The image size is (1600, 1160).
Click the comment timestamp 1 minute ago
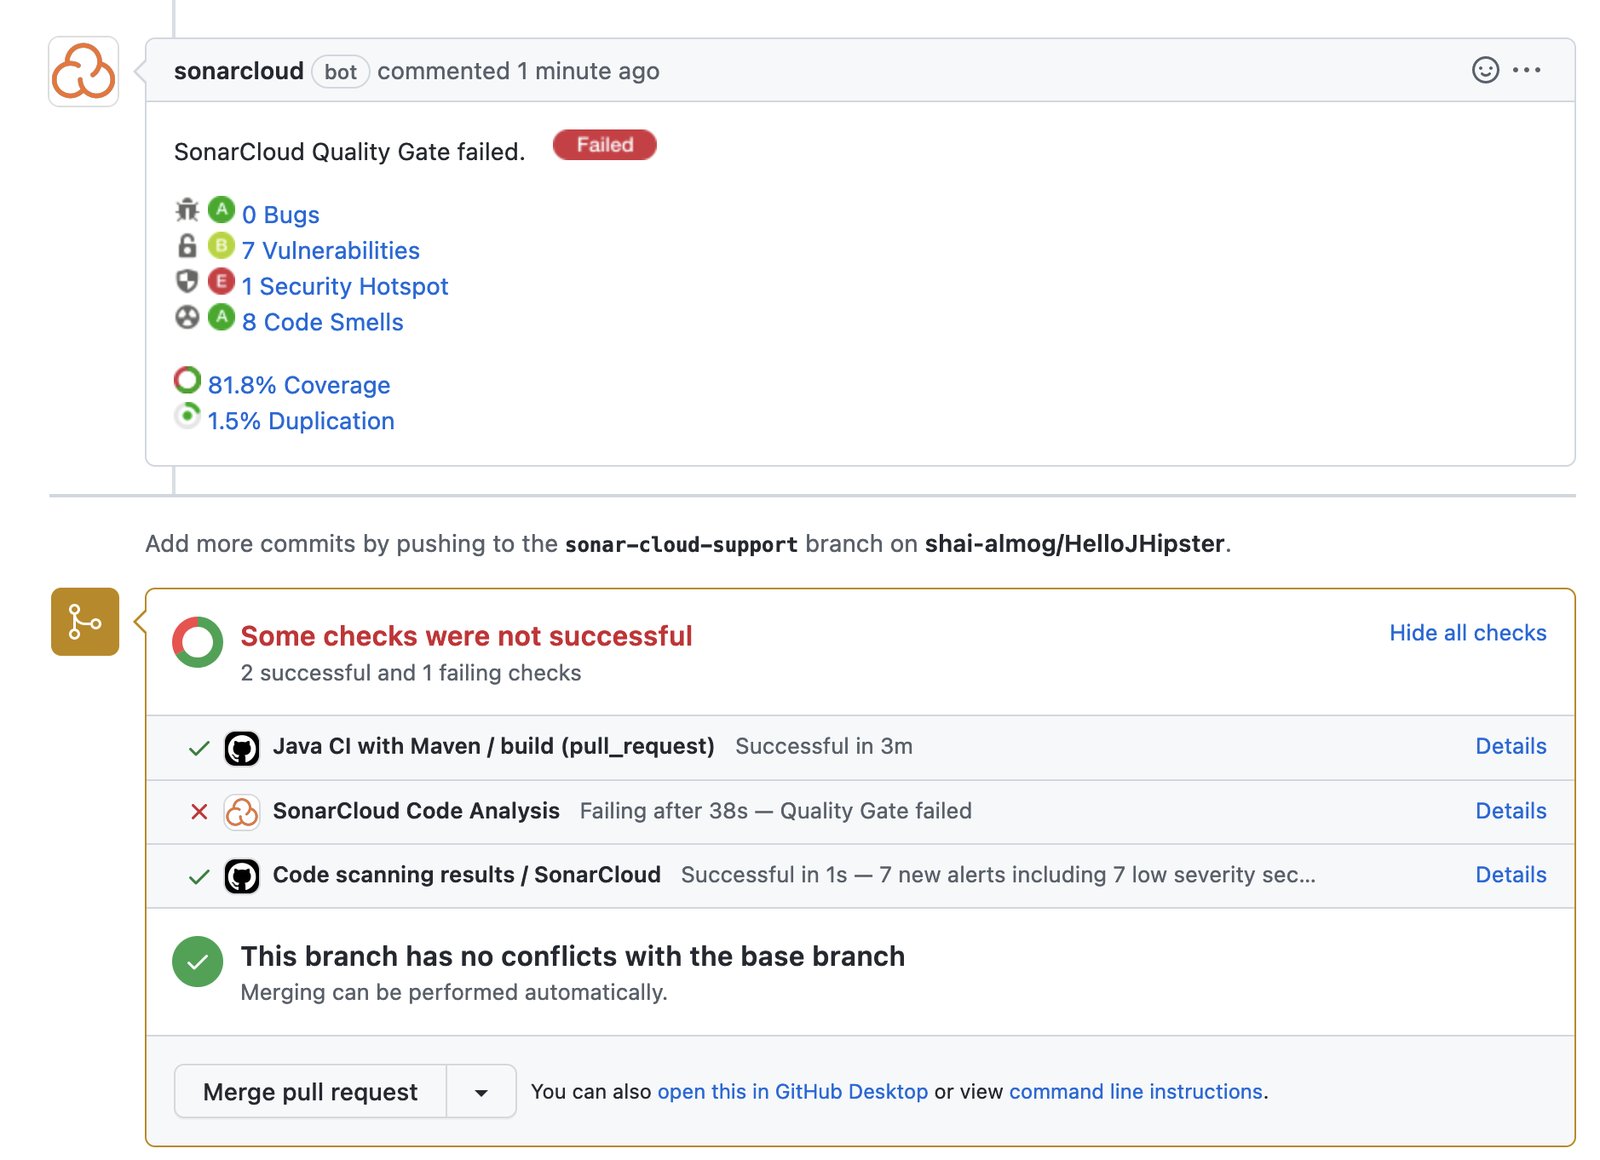(x=588, y=71)
